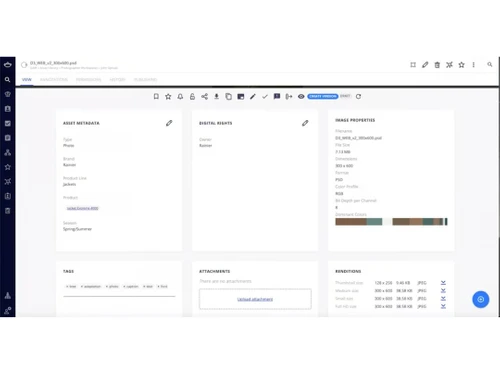
Task: Switch to the Publishing tab
Action: (x=145, y=79)
